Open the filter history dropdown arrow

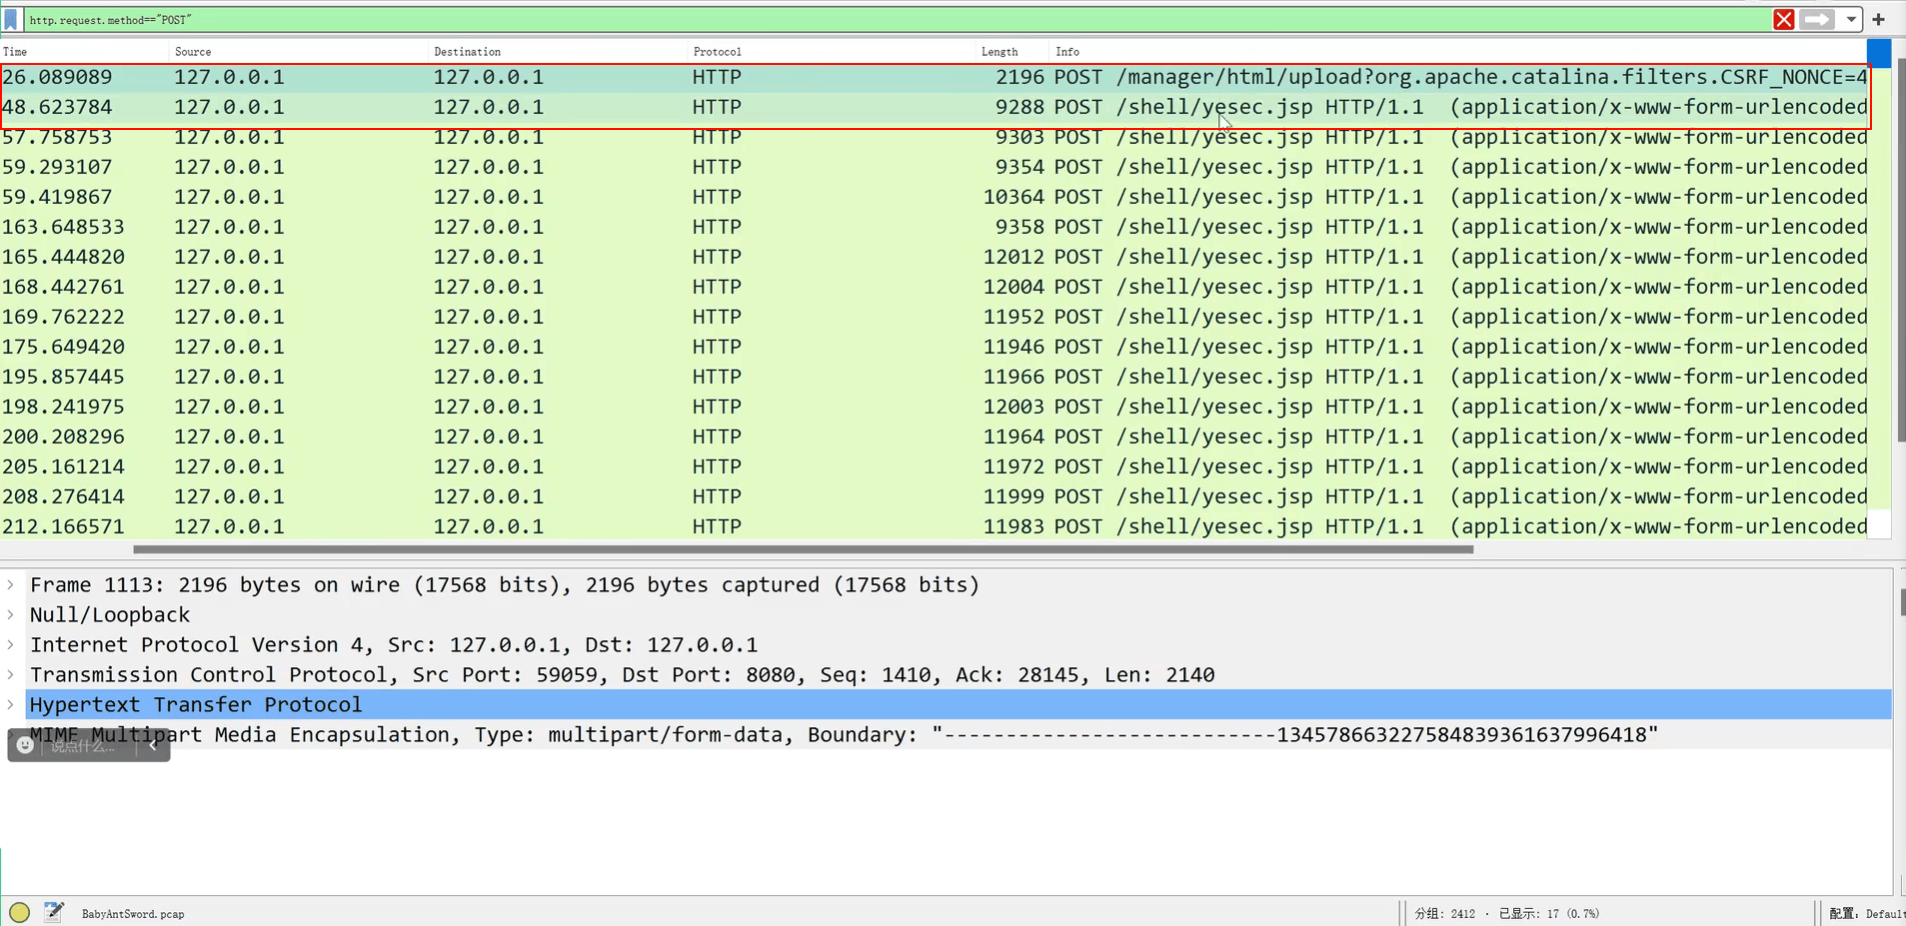pyautogui.click(x=1851, y=19)
